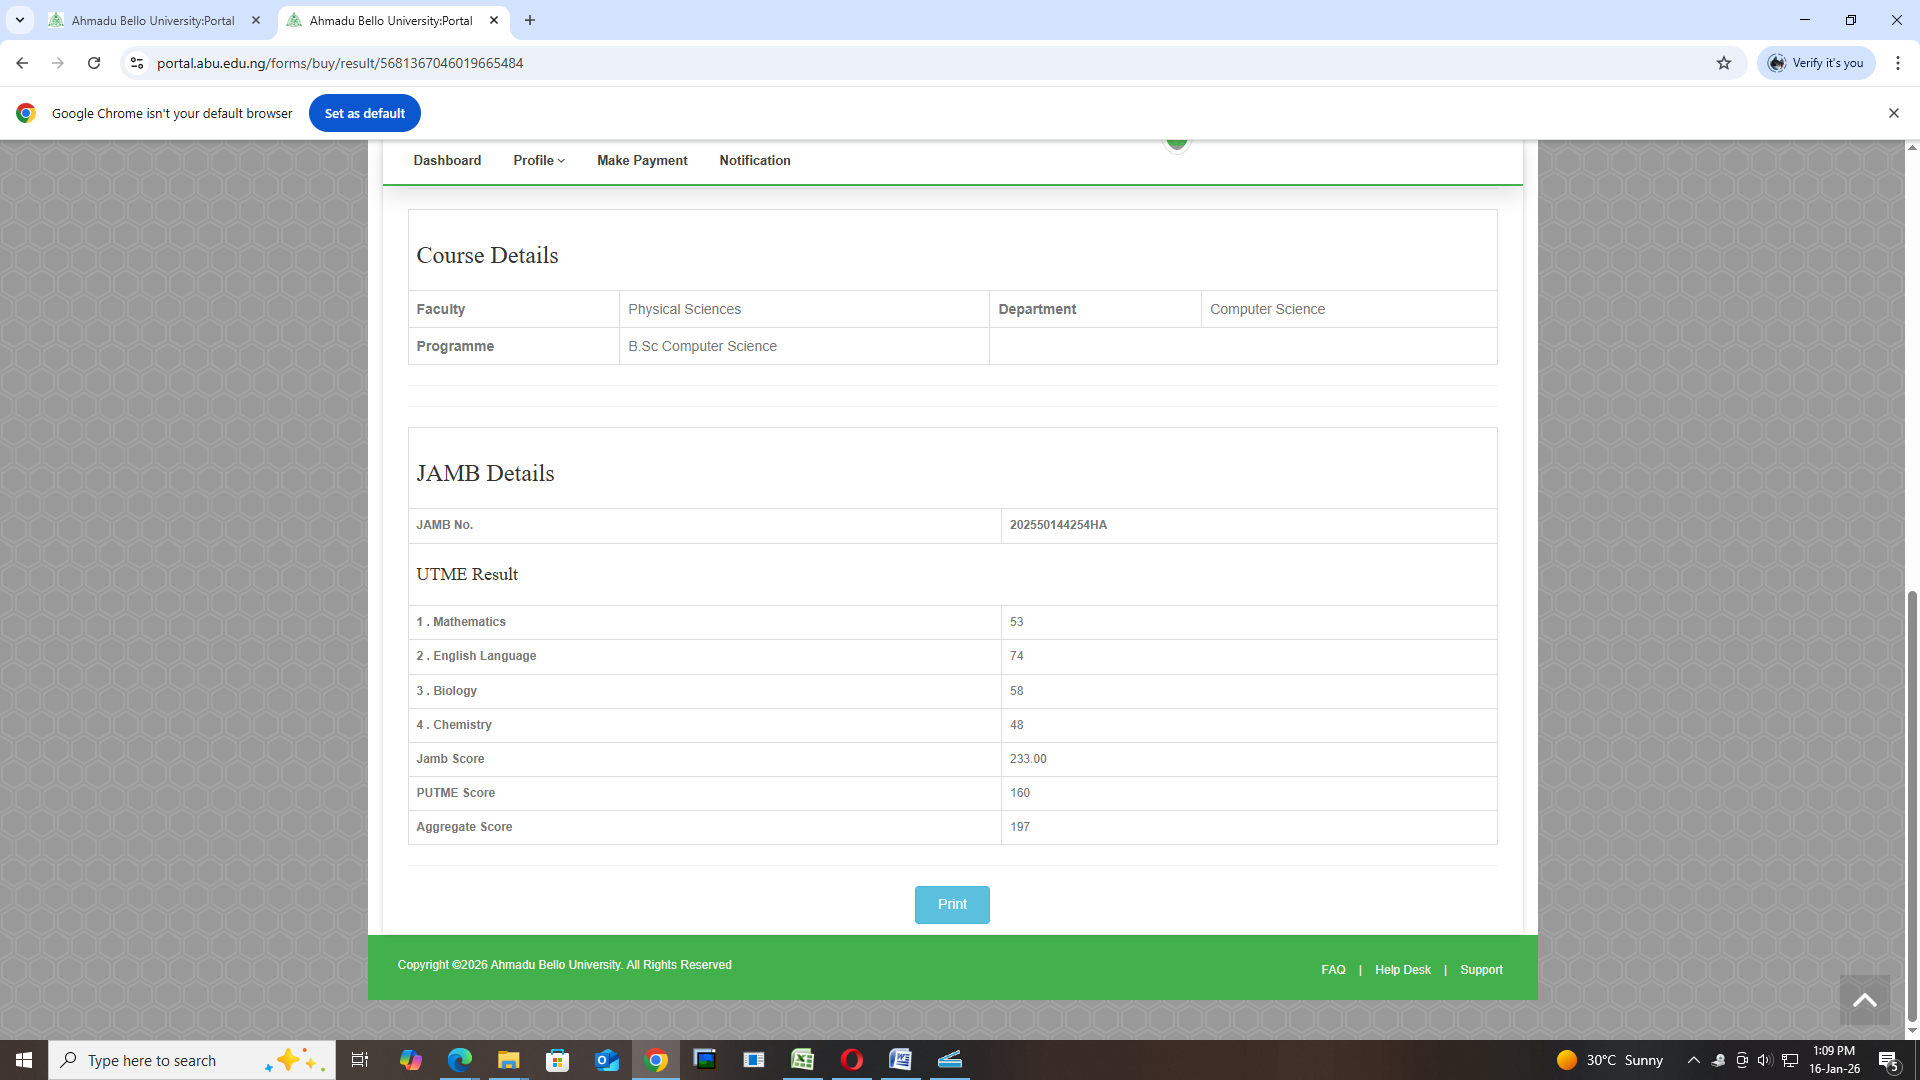Screen dimensions: 1920x1080
Task: Go to Dashboard menu item
Action: [x=447, y=160]
